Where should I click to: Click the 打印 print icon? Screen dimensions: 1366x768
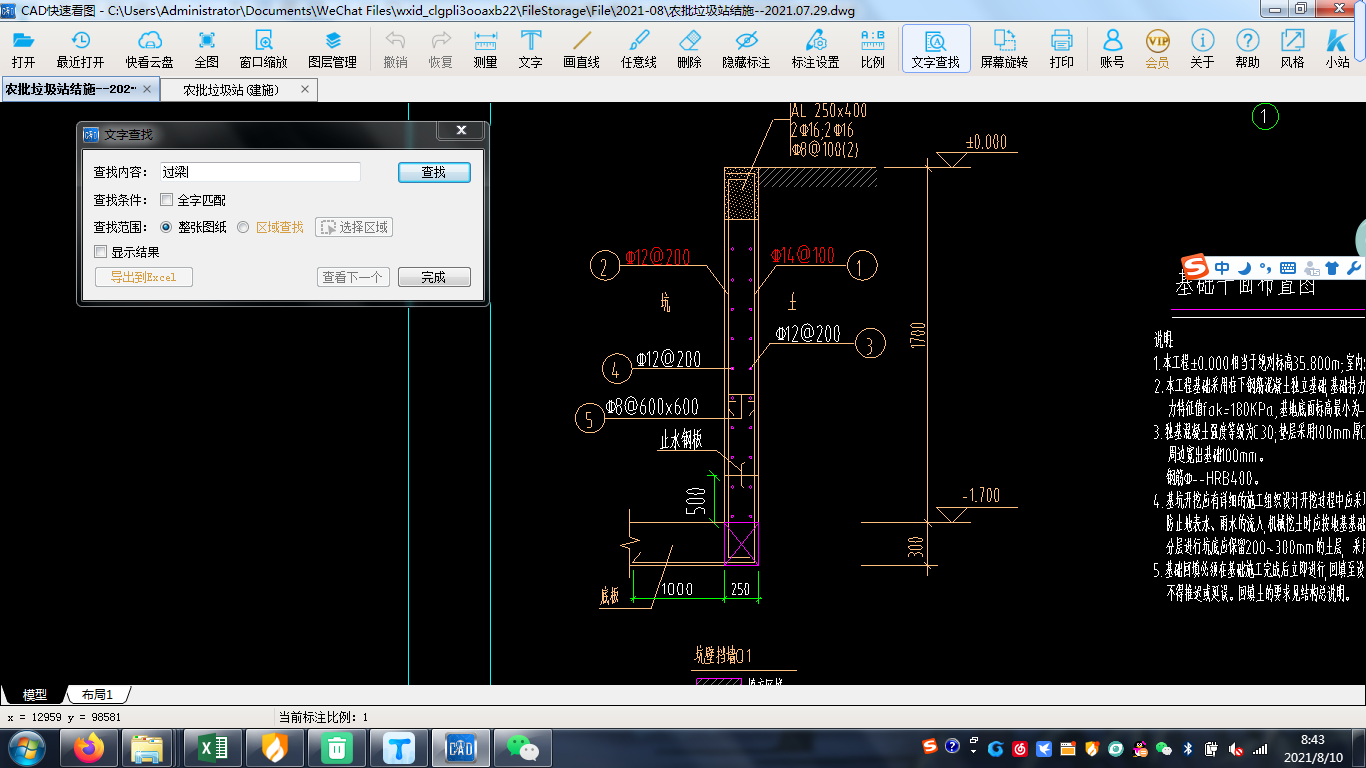(1061, 49)
